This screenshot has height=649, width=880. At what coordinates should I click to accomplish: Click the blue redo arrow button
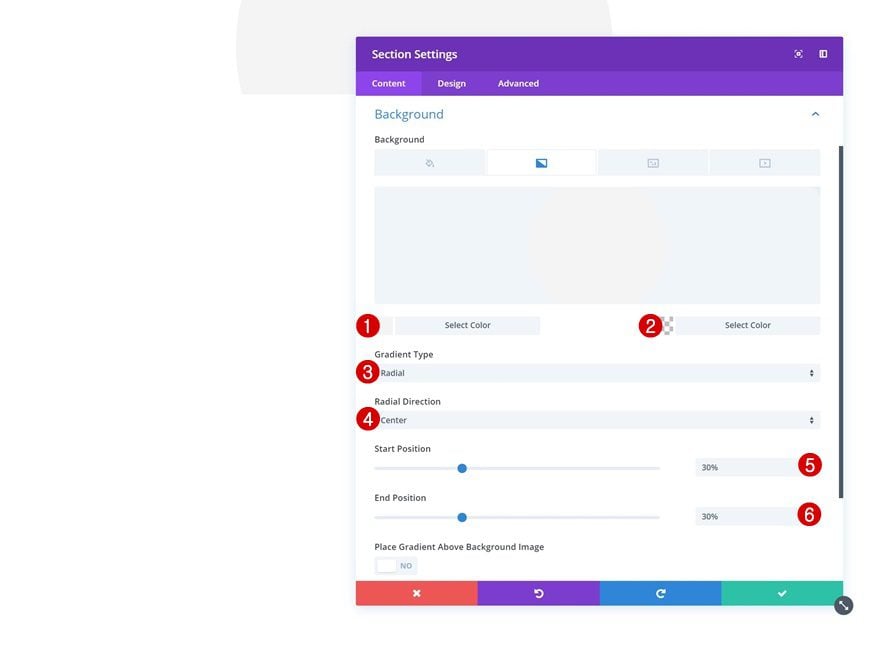(x=661, y=593)
